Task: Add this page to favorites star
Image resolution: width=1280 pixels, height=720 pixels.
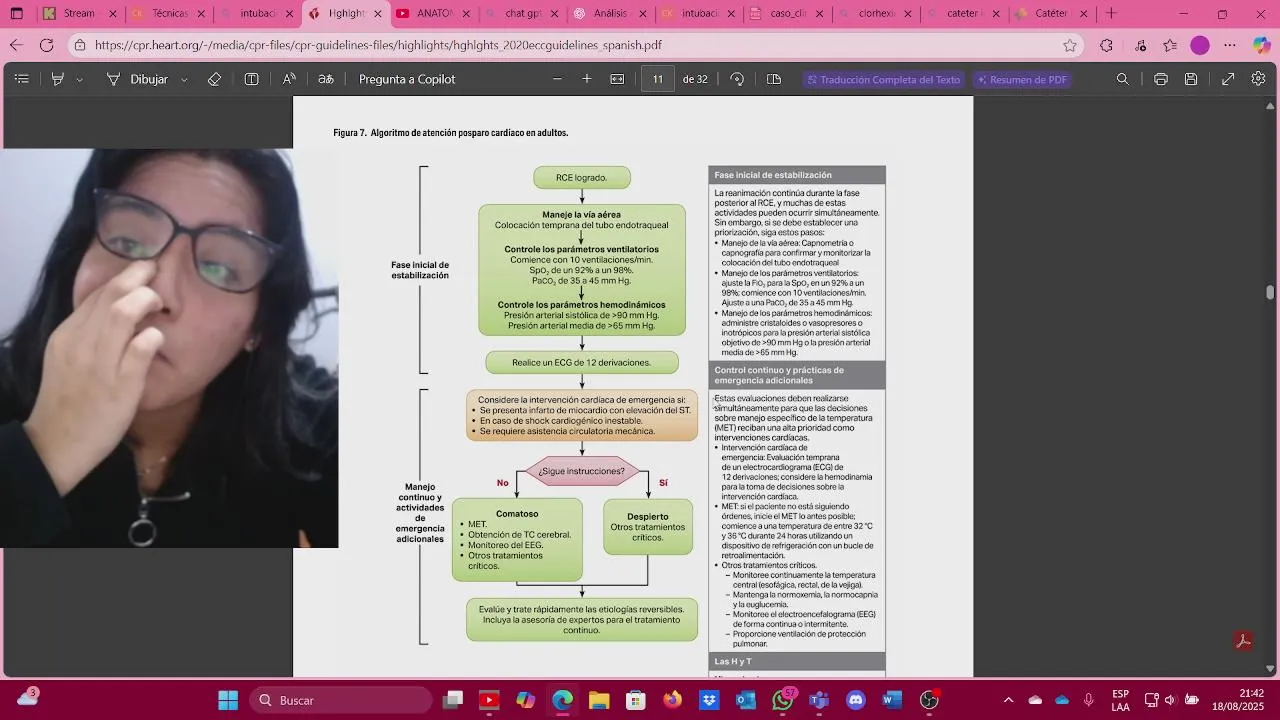Action: (1070, 45)
